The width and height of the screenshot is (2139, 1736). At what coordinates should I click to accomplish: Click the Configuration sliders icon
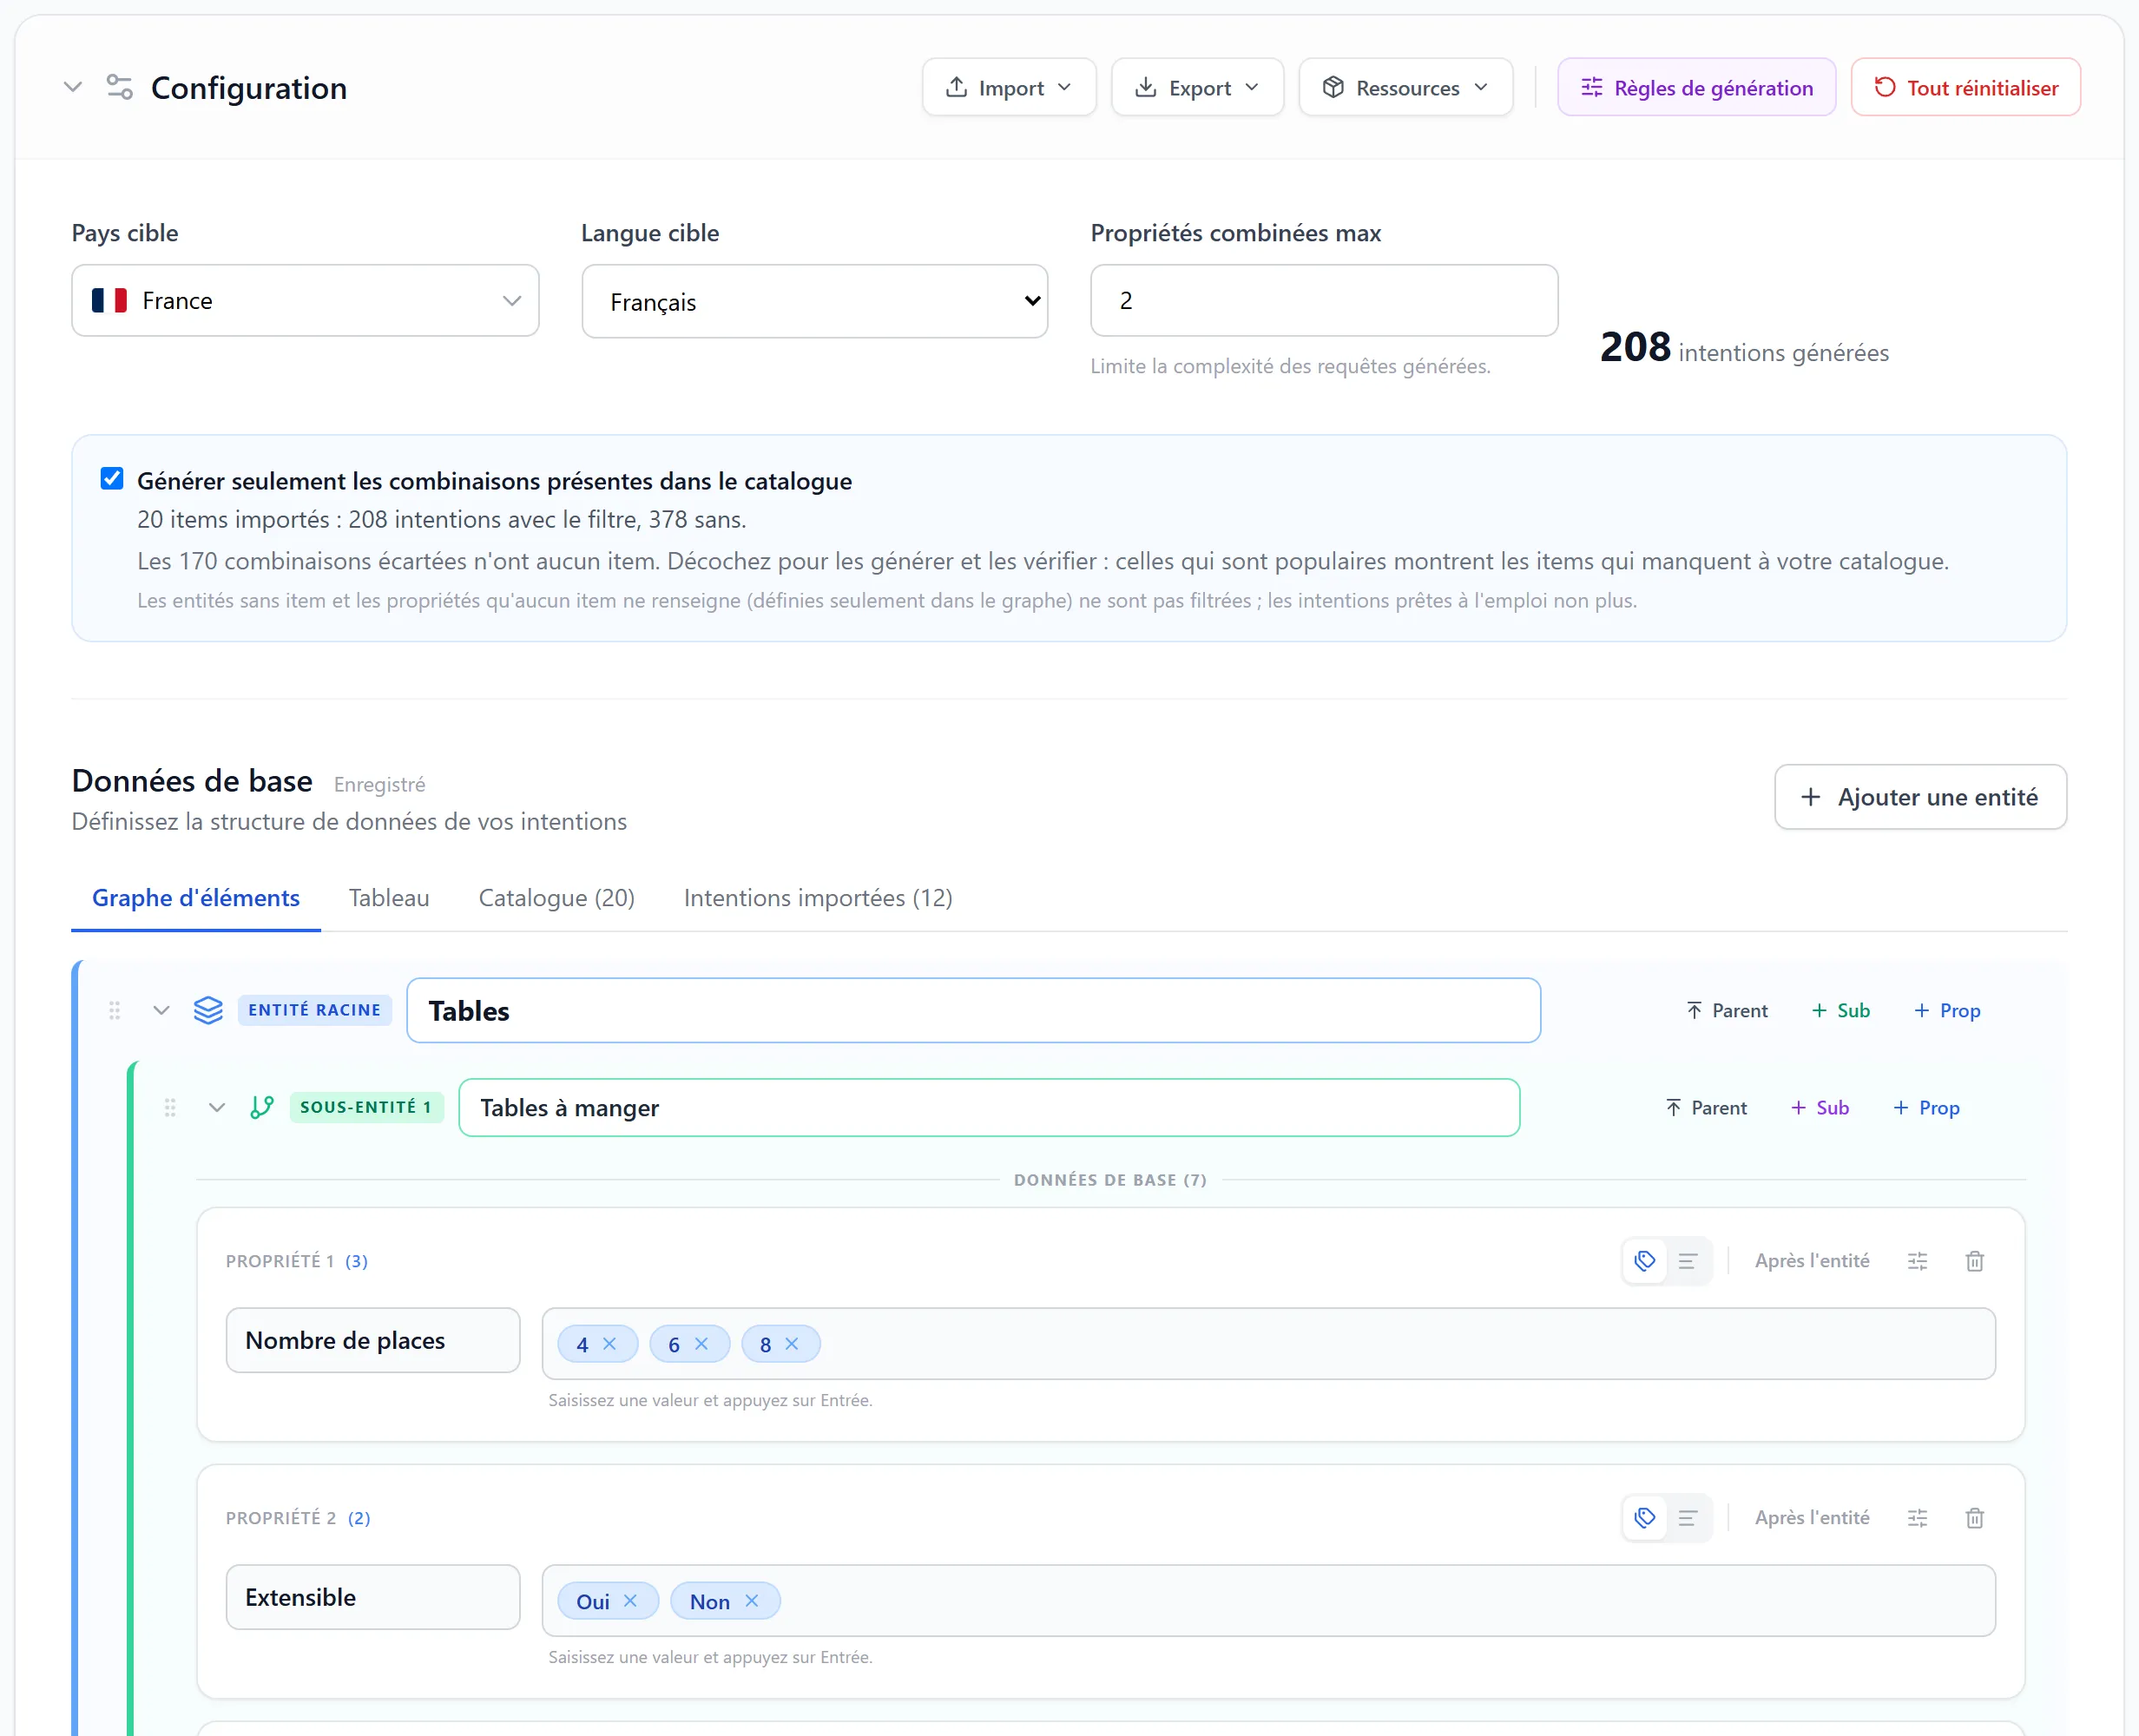point(119,87)
